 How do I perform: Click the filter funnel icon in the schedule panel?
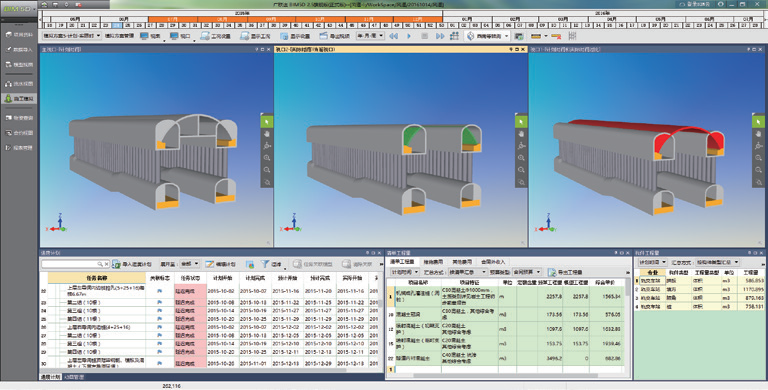coord(264,264)
